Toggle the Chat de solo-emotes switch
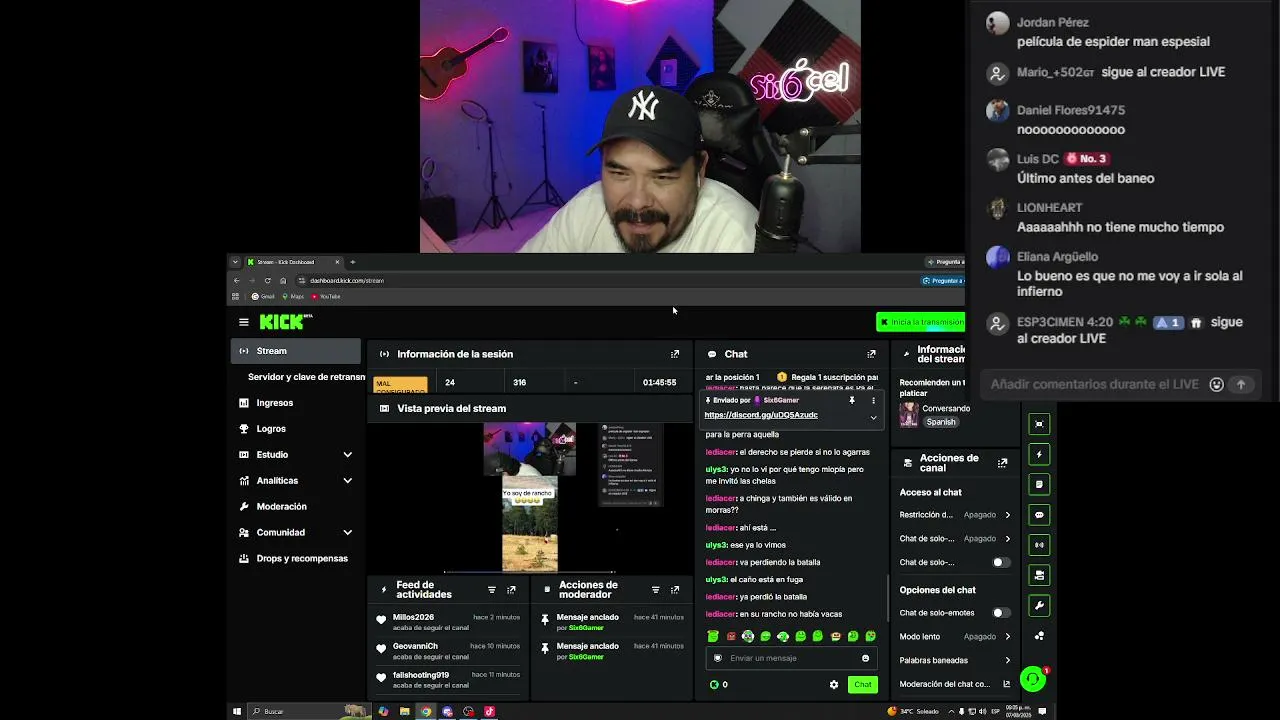 tap(999, 613)
